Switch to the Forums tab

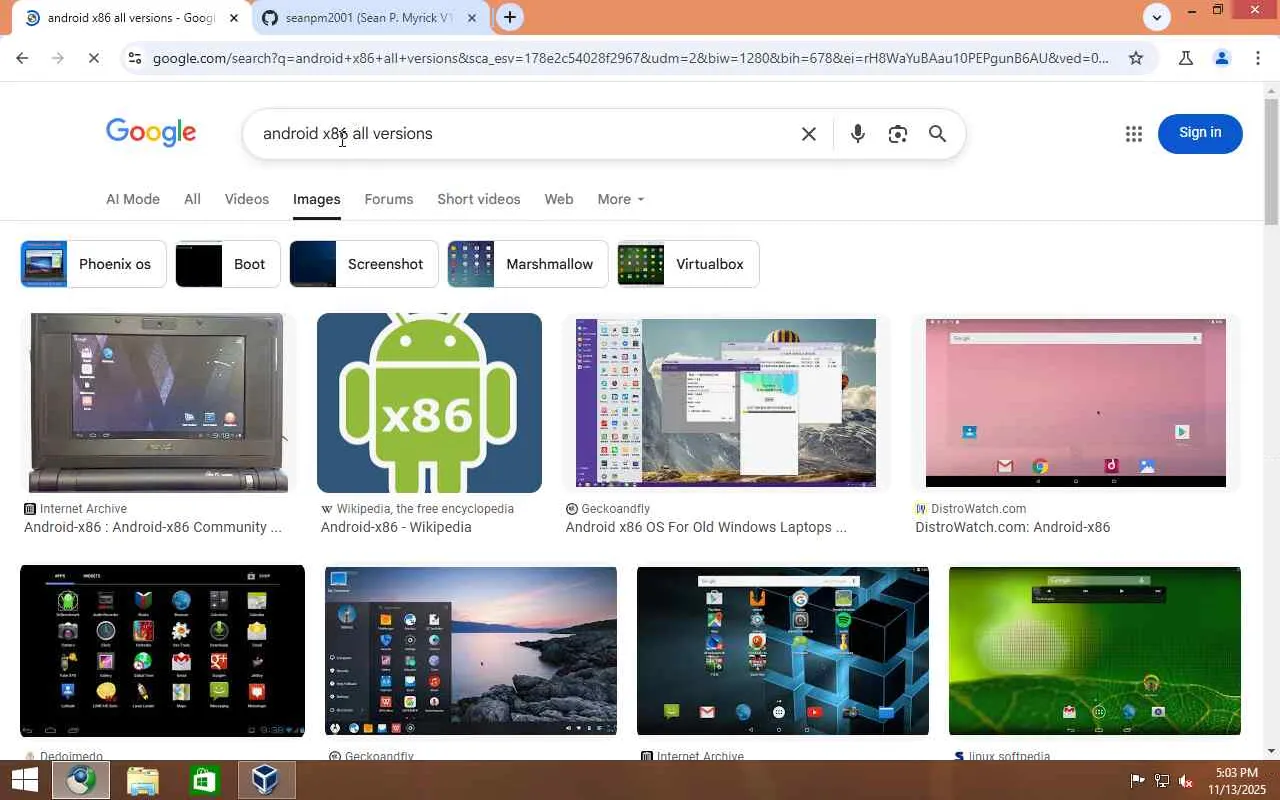pos(389,199)
